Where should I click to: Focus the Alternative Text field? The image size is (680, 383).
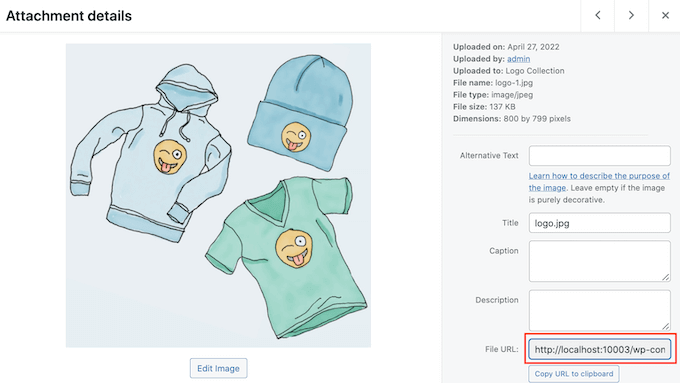599,155
